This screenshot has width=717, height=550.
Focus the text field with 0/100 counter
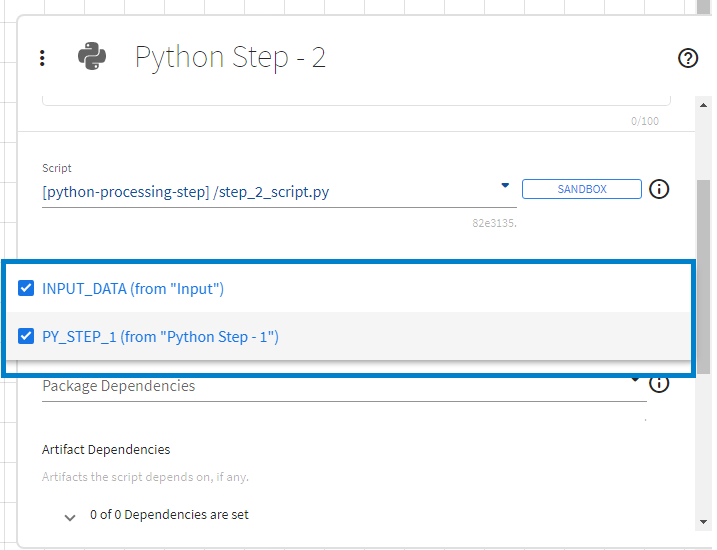click(355, 98)
